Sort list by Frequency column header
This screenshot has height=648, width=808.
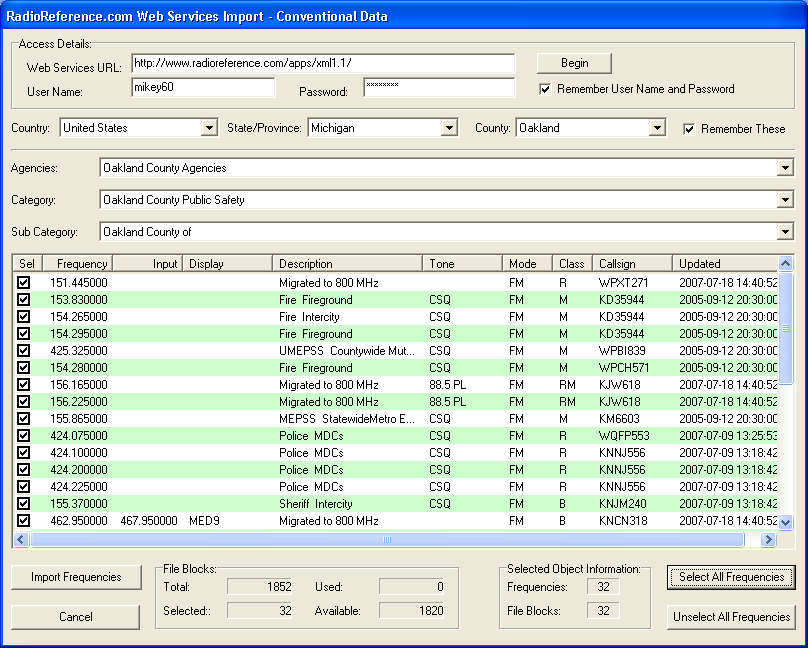(77, 264)
